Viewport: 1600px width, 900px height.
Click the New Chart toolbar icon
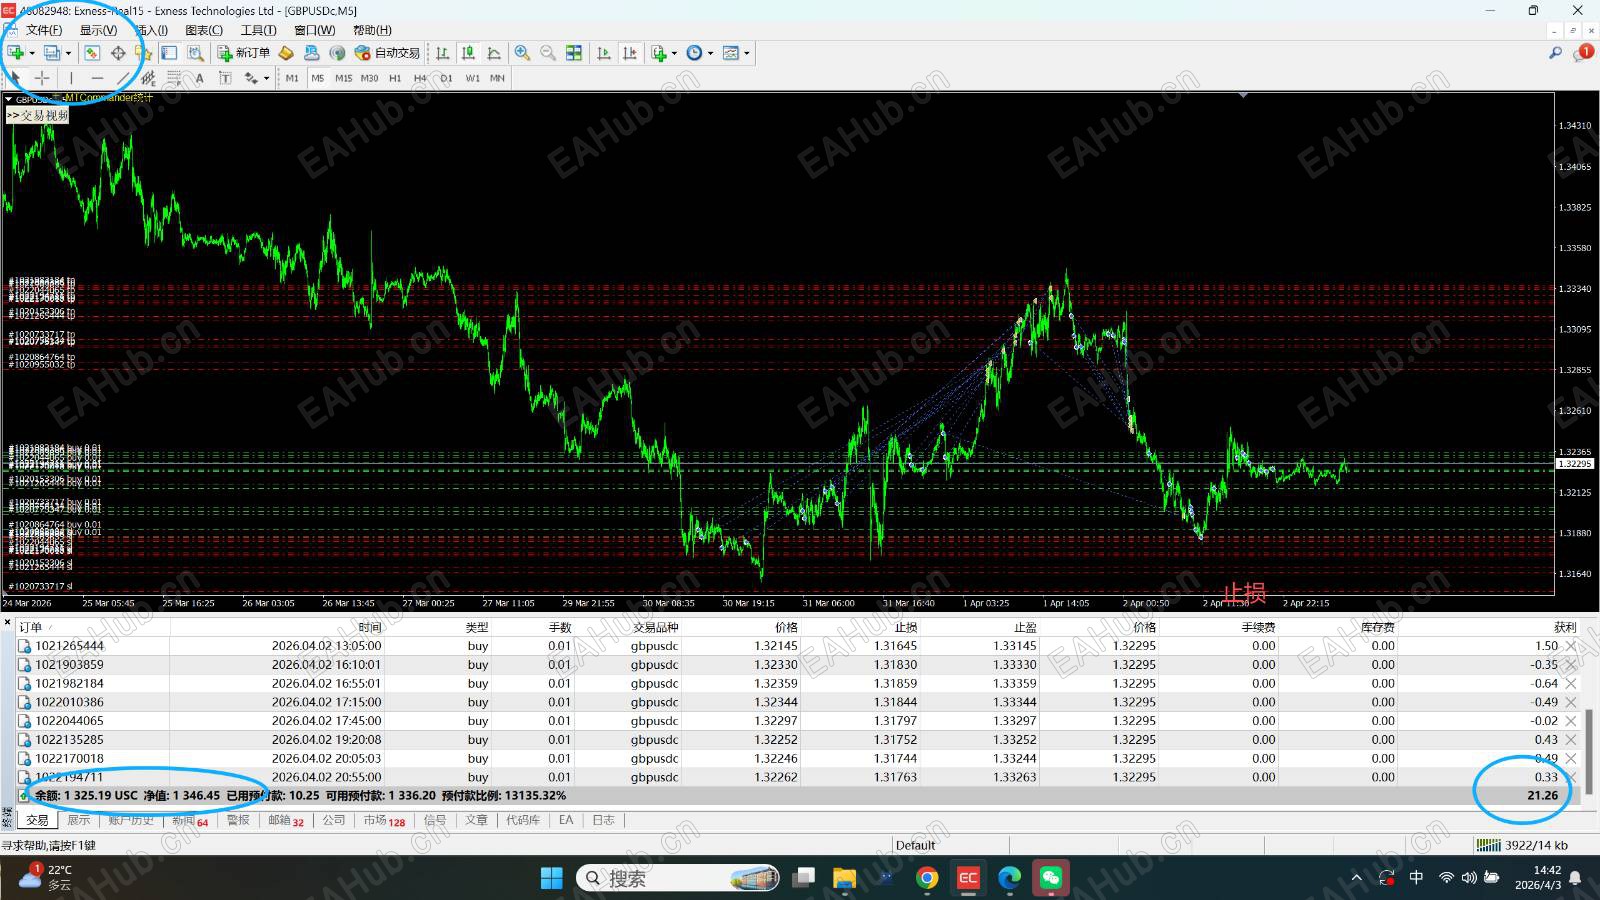point(15,53)
